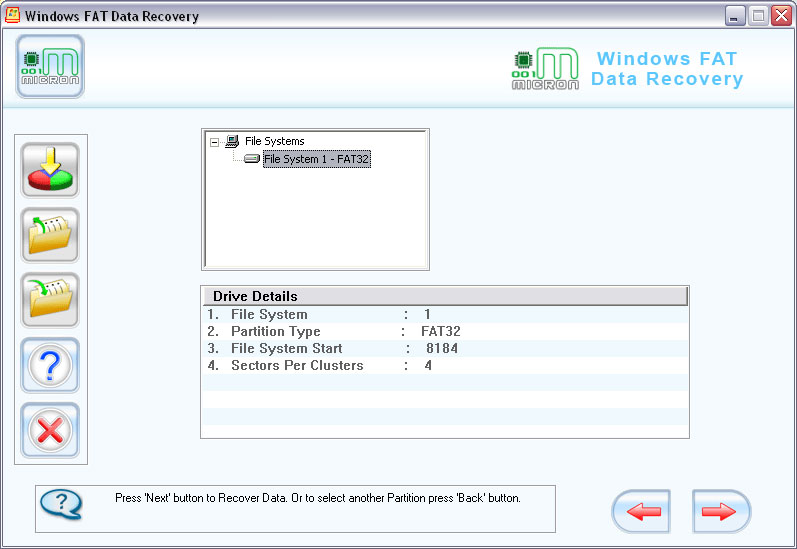
Task: Click the pie chart partition search icon
Action: coord(50,170)
